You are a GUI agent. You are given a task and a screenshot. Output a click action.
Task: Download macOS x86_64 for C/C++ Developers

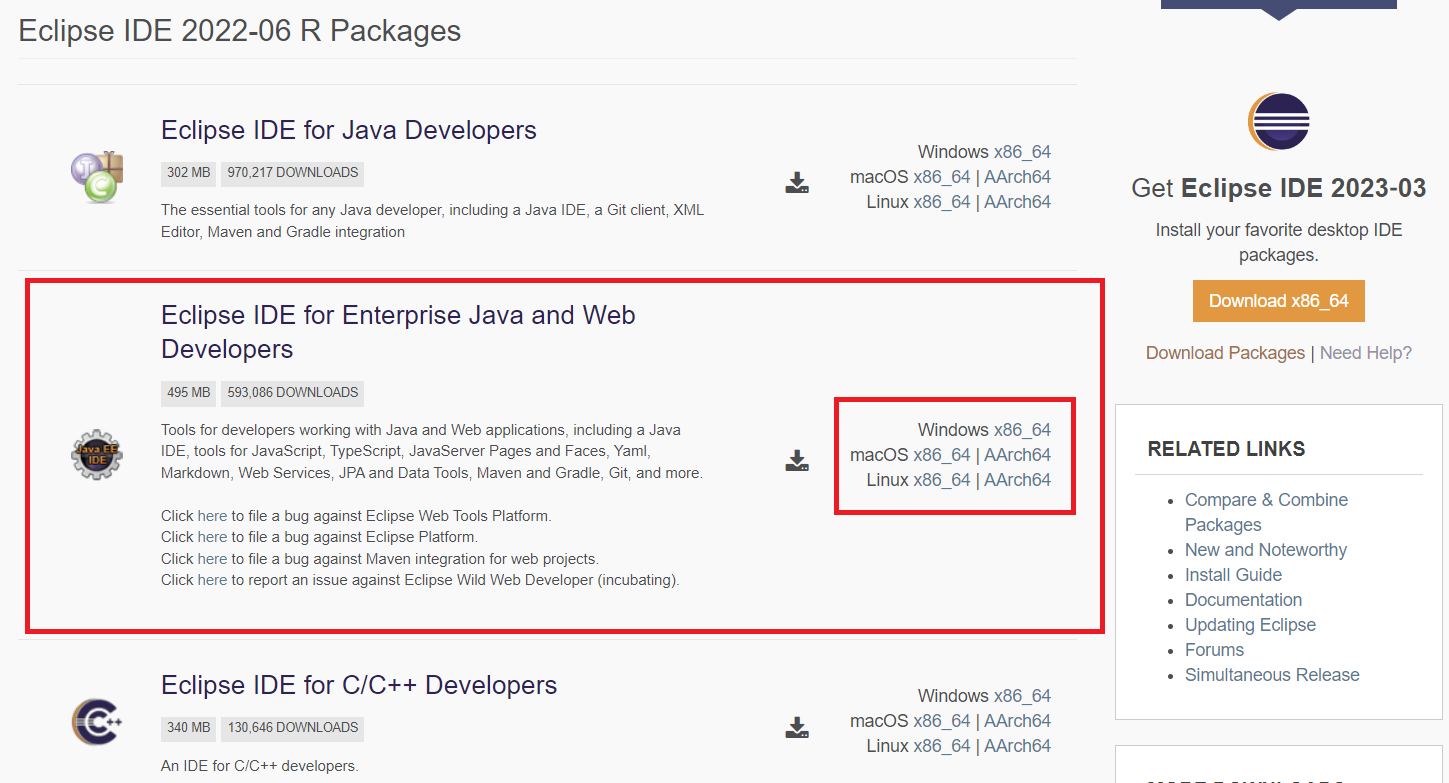coord(942,721)
